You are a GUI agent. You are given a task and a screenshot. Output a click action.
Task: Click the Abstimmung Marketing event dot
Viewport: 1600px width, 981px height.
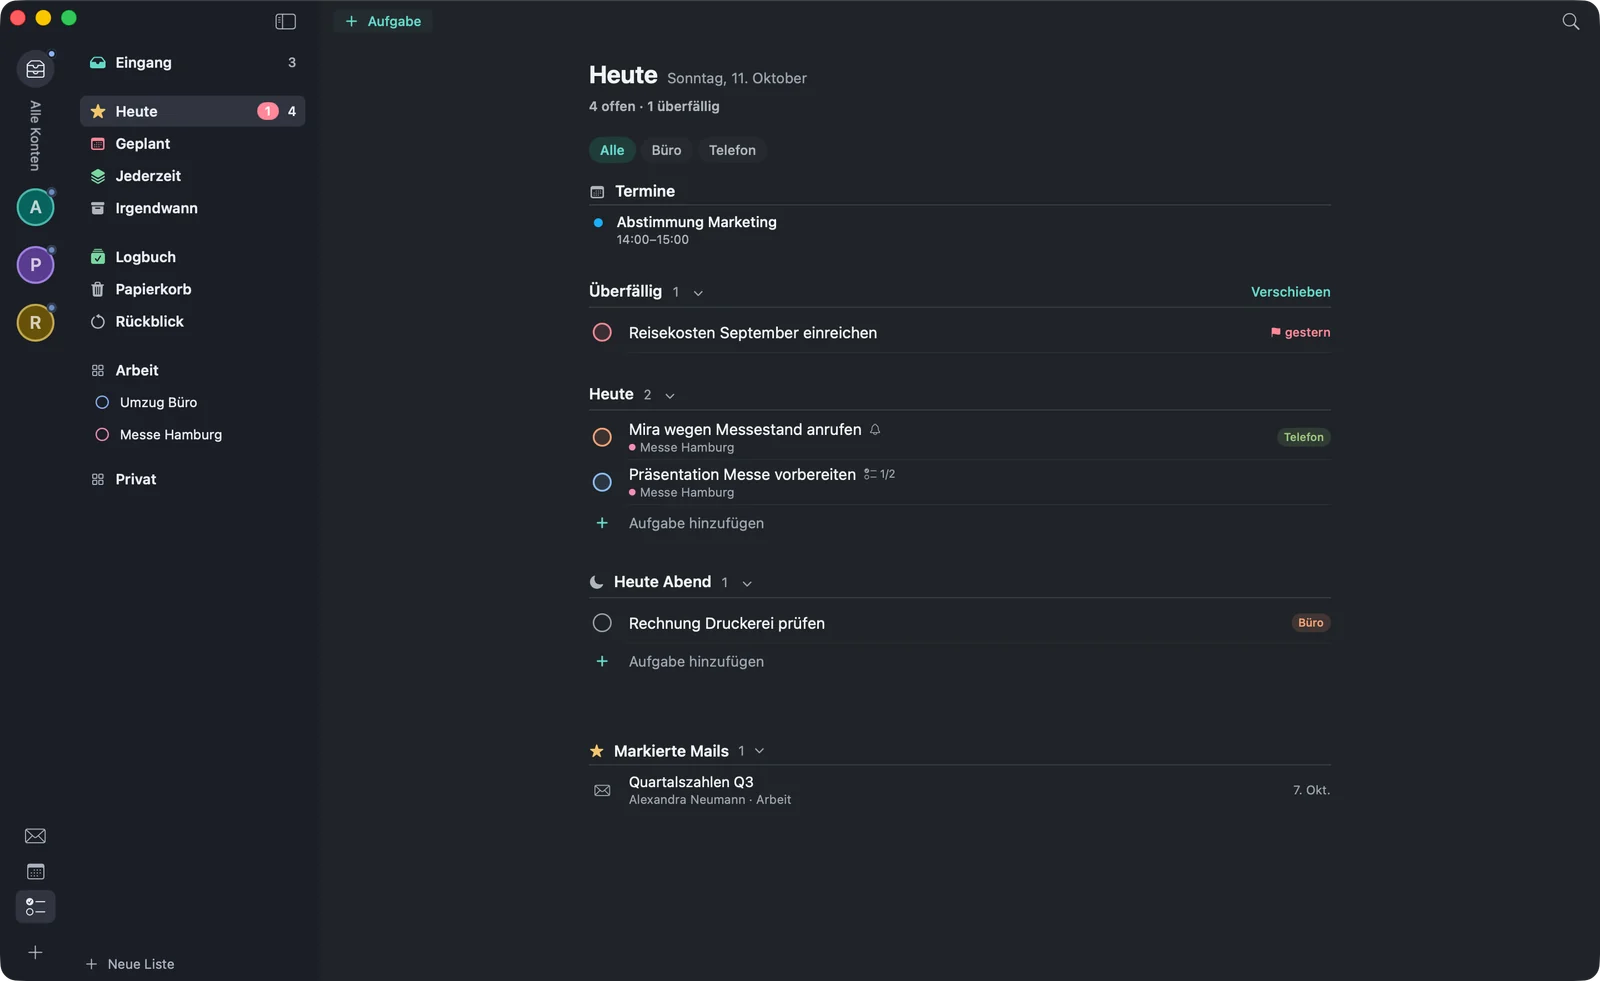click(598, 223)
